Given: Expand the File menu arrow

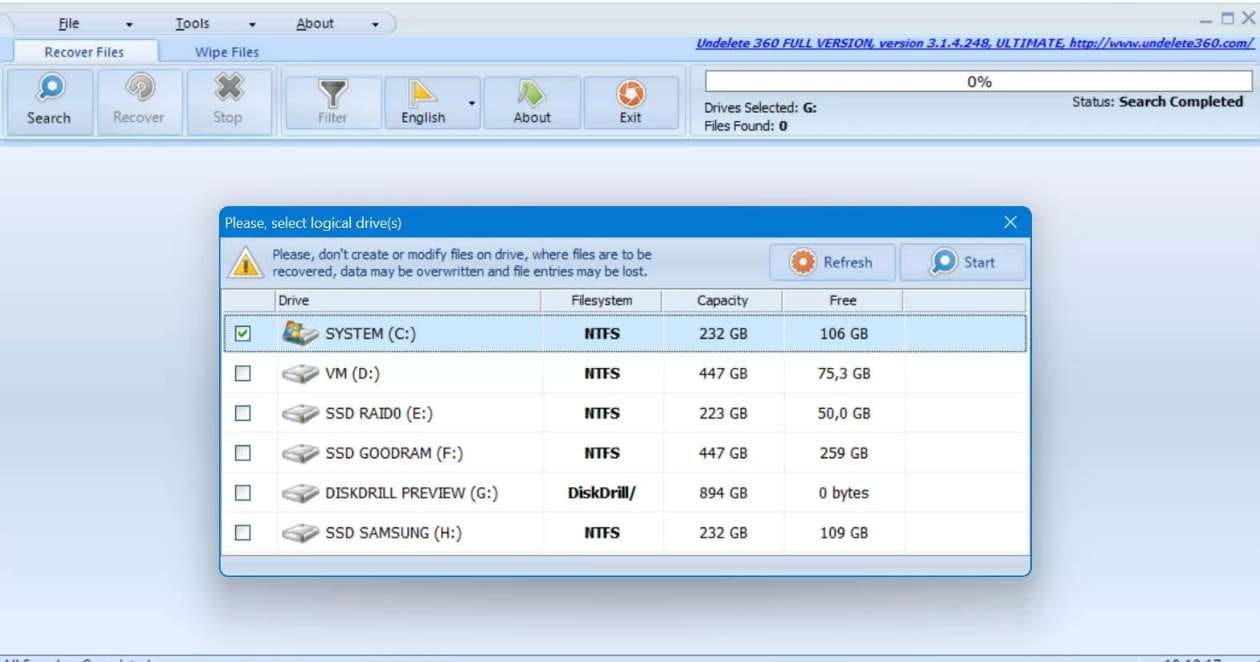Looking at the screenshot, I should click(129, 24).
